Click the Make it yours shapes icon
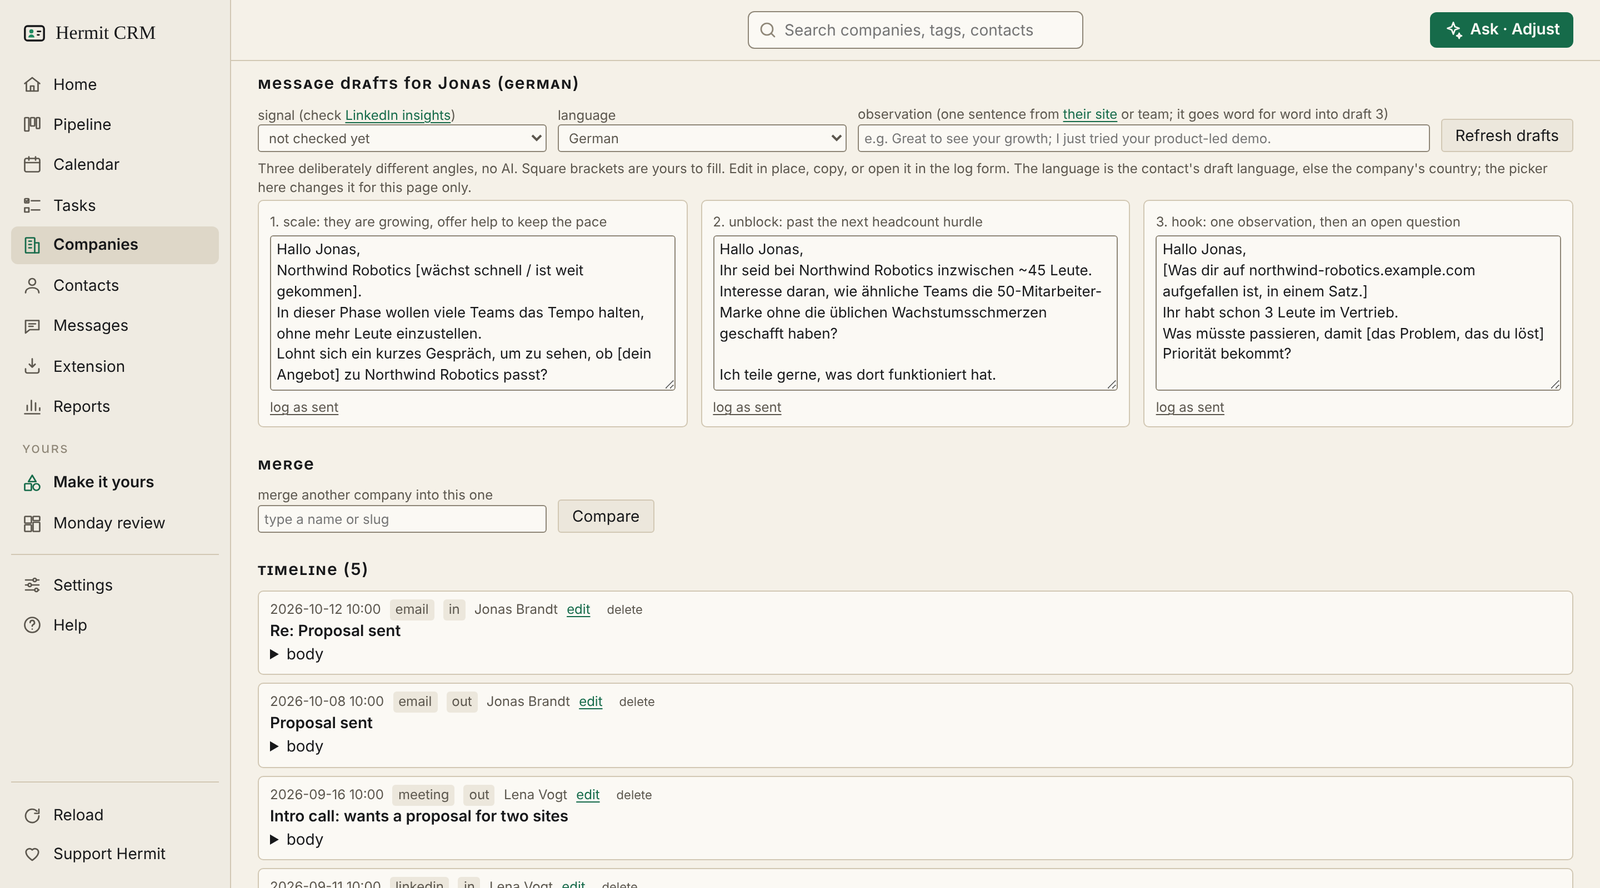 32,482
